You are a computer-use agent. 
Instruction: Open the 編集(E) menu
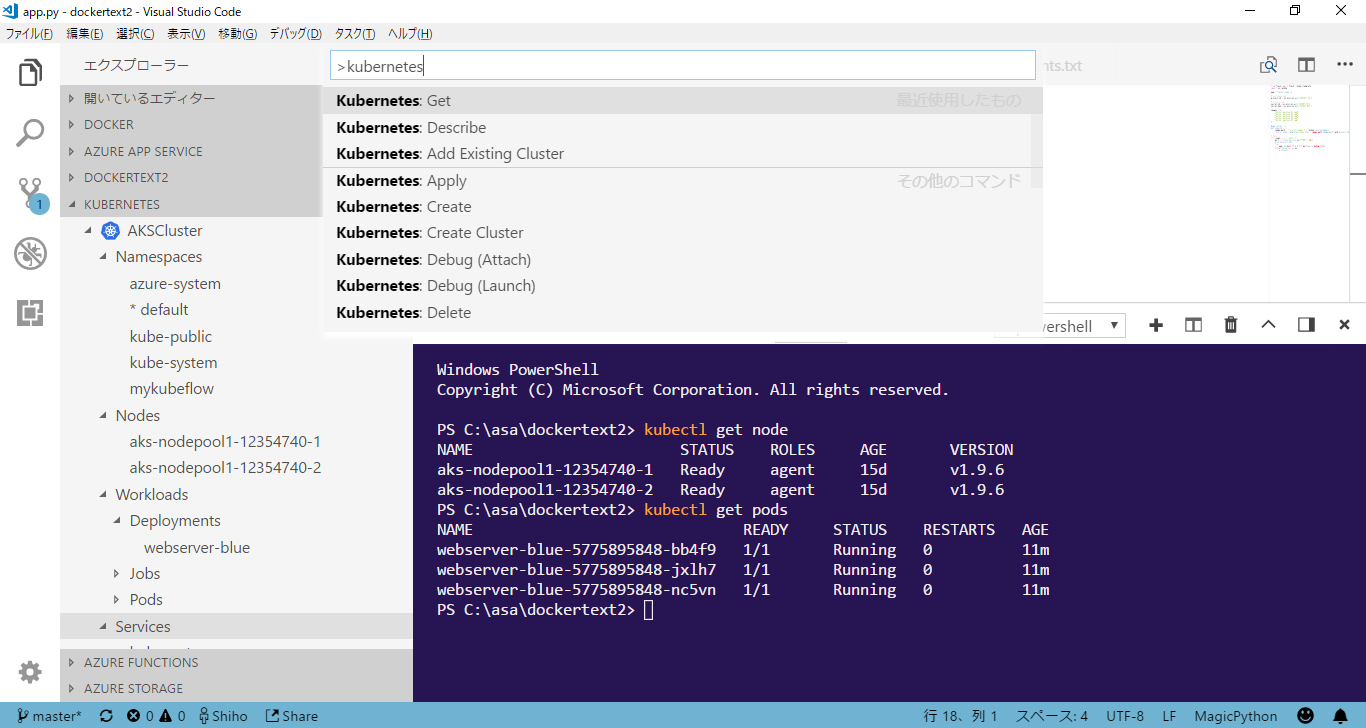point(84,33)
